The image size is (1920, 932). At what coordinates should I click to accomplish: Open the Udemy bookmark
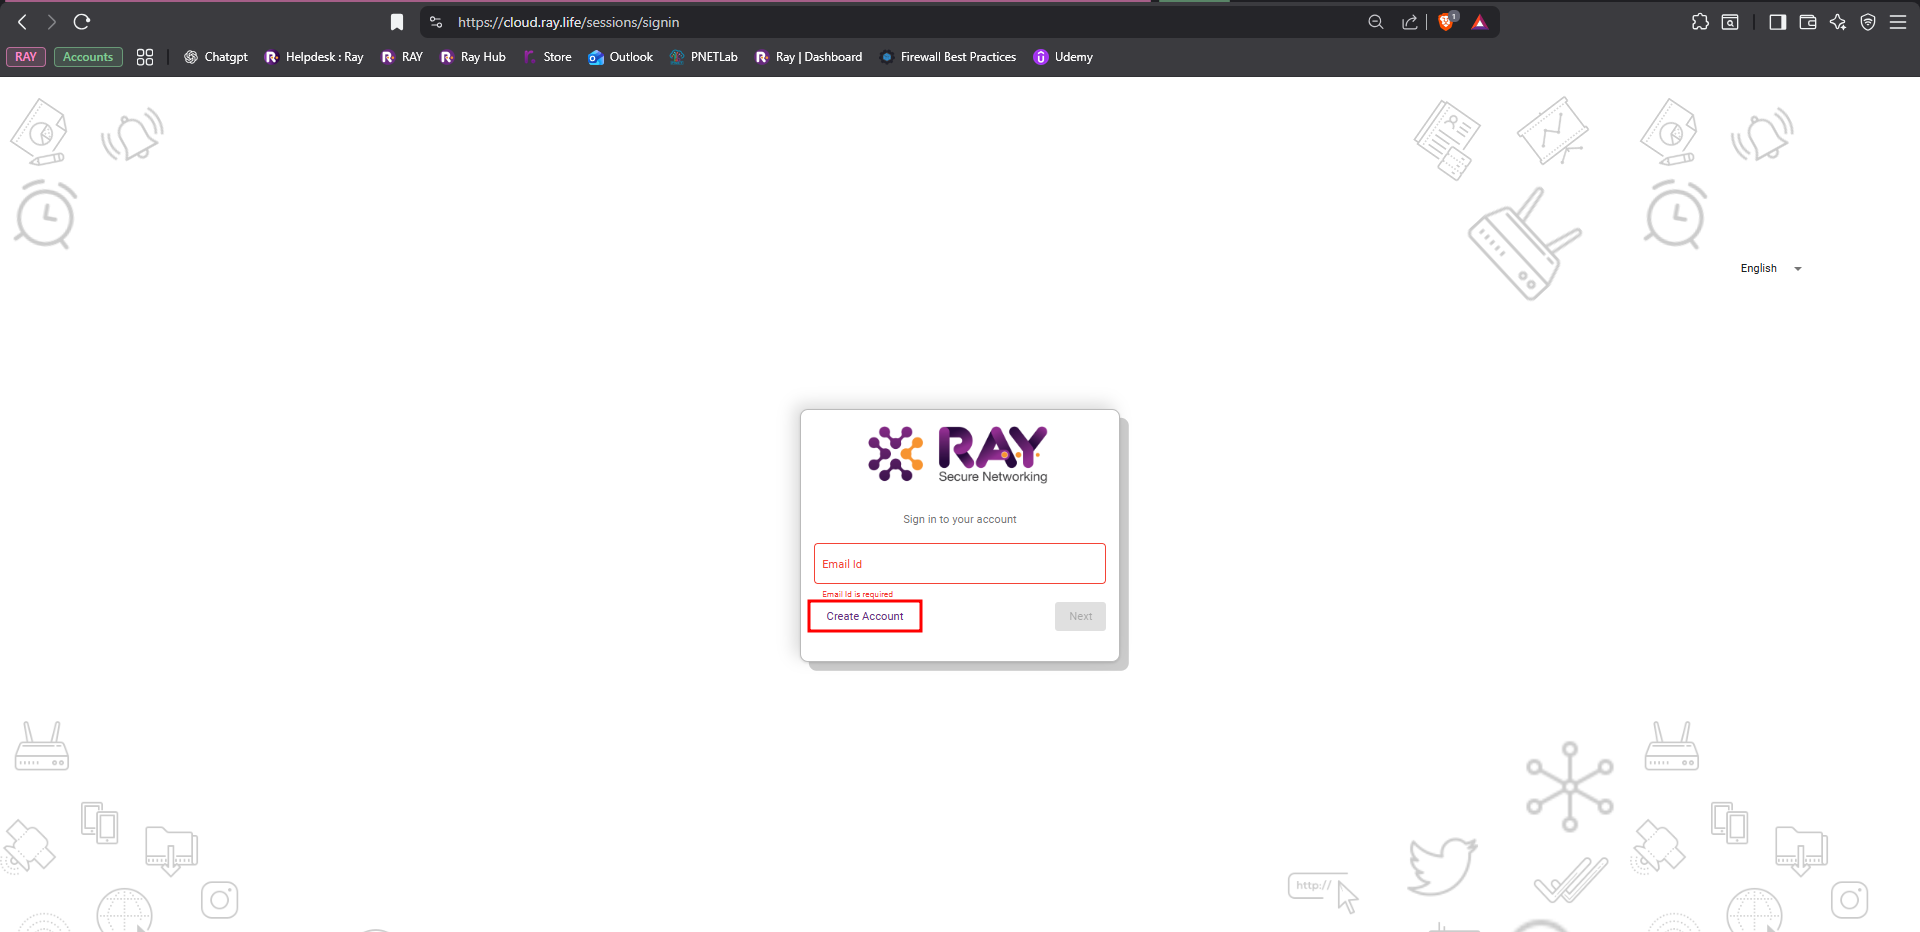click(1063, 57)
